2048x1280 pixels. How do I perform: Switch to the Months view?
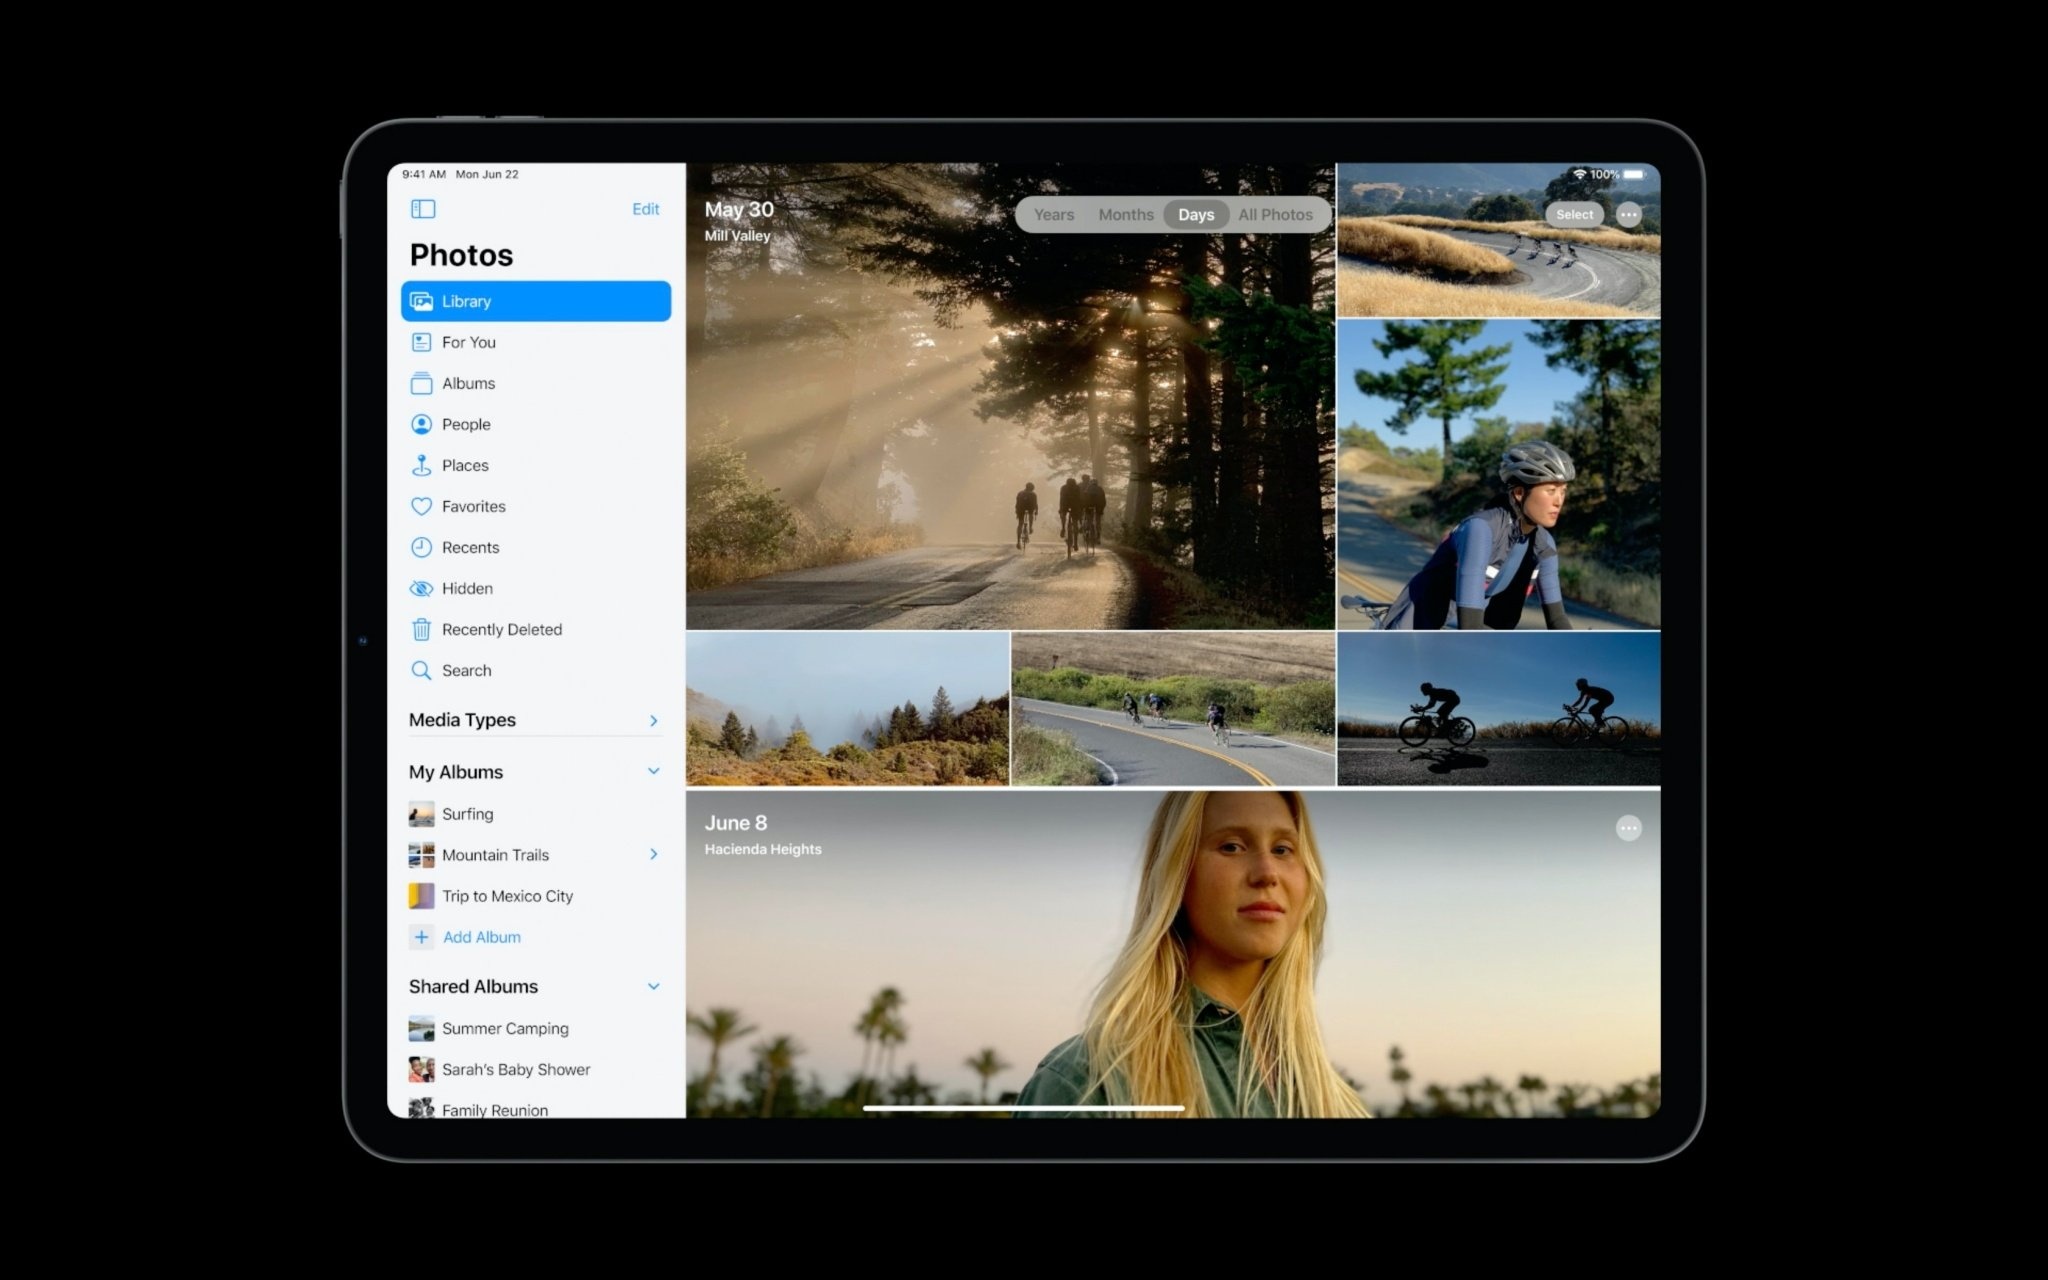coord(1125,214)
